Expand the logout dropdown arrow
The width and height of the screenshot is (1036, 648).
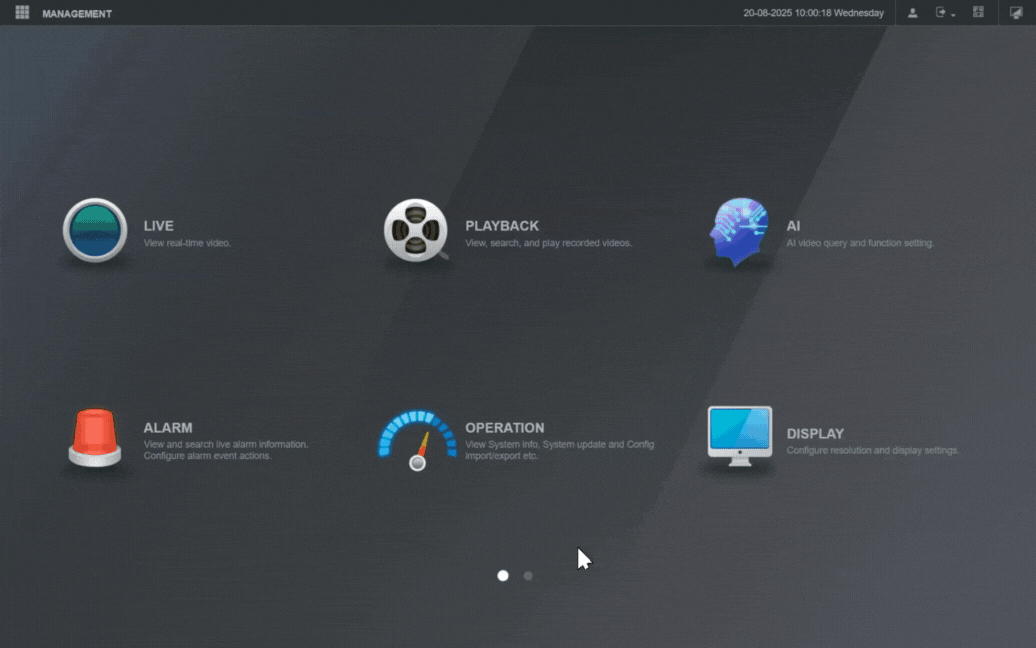tap(953, 15)
